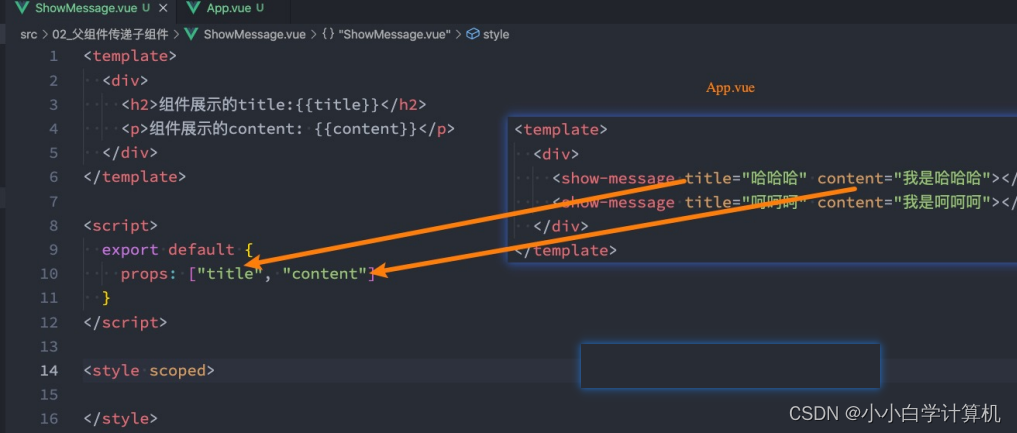Image resolution: width=1017 pixels, height=433 pixels.
Task: Open the quoted "ShowMessage.vue" symbol breadcrumb
Action: (x=395, y=34)
